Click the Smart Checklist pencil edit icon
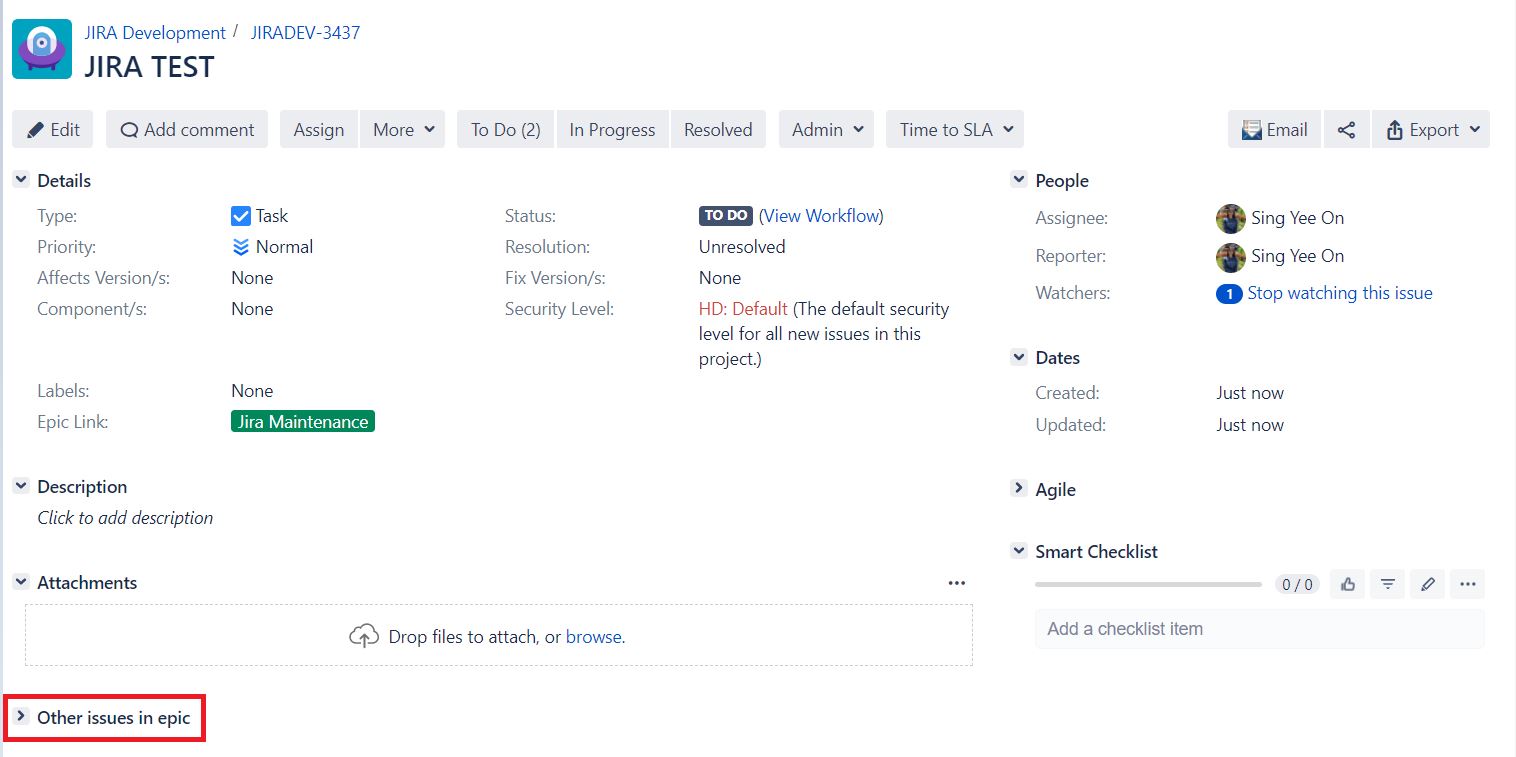Screen dimensions: 1516x757 [x=1428, y=584]
